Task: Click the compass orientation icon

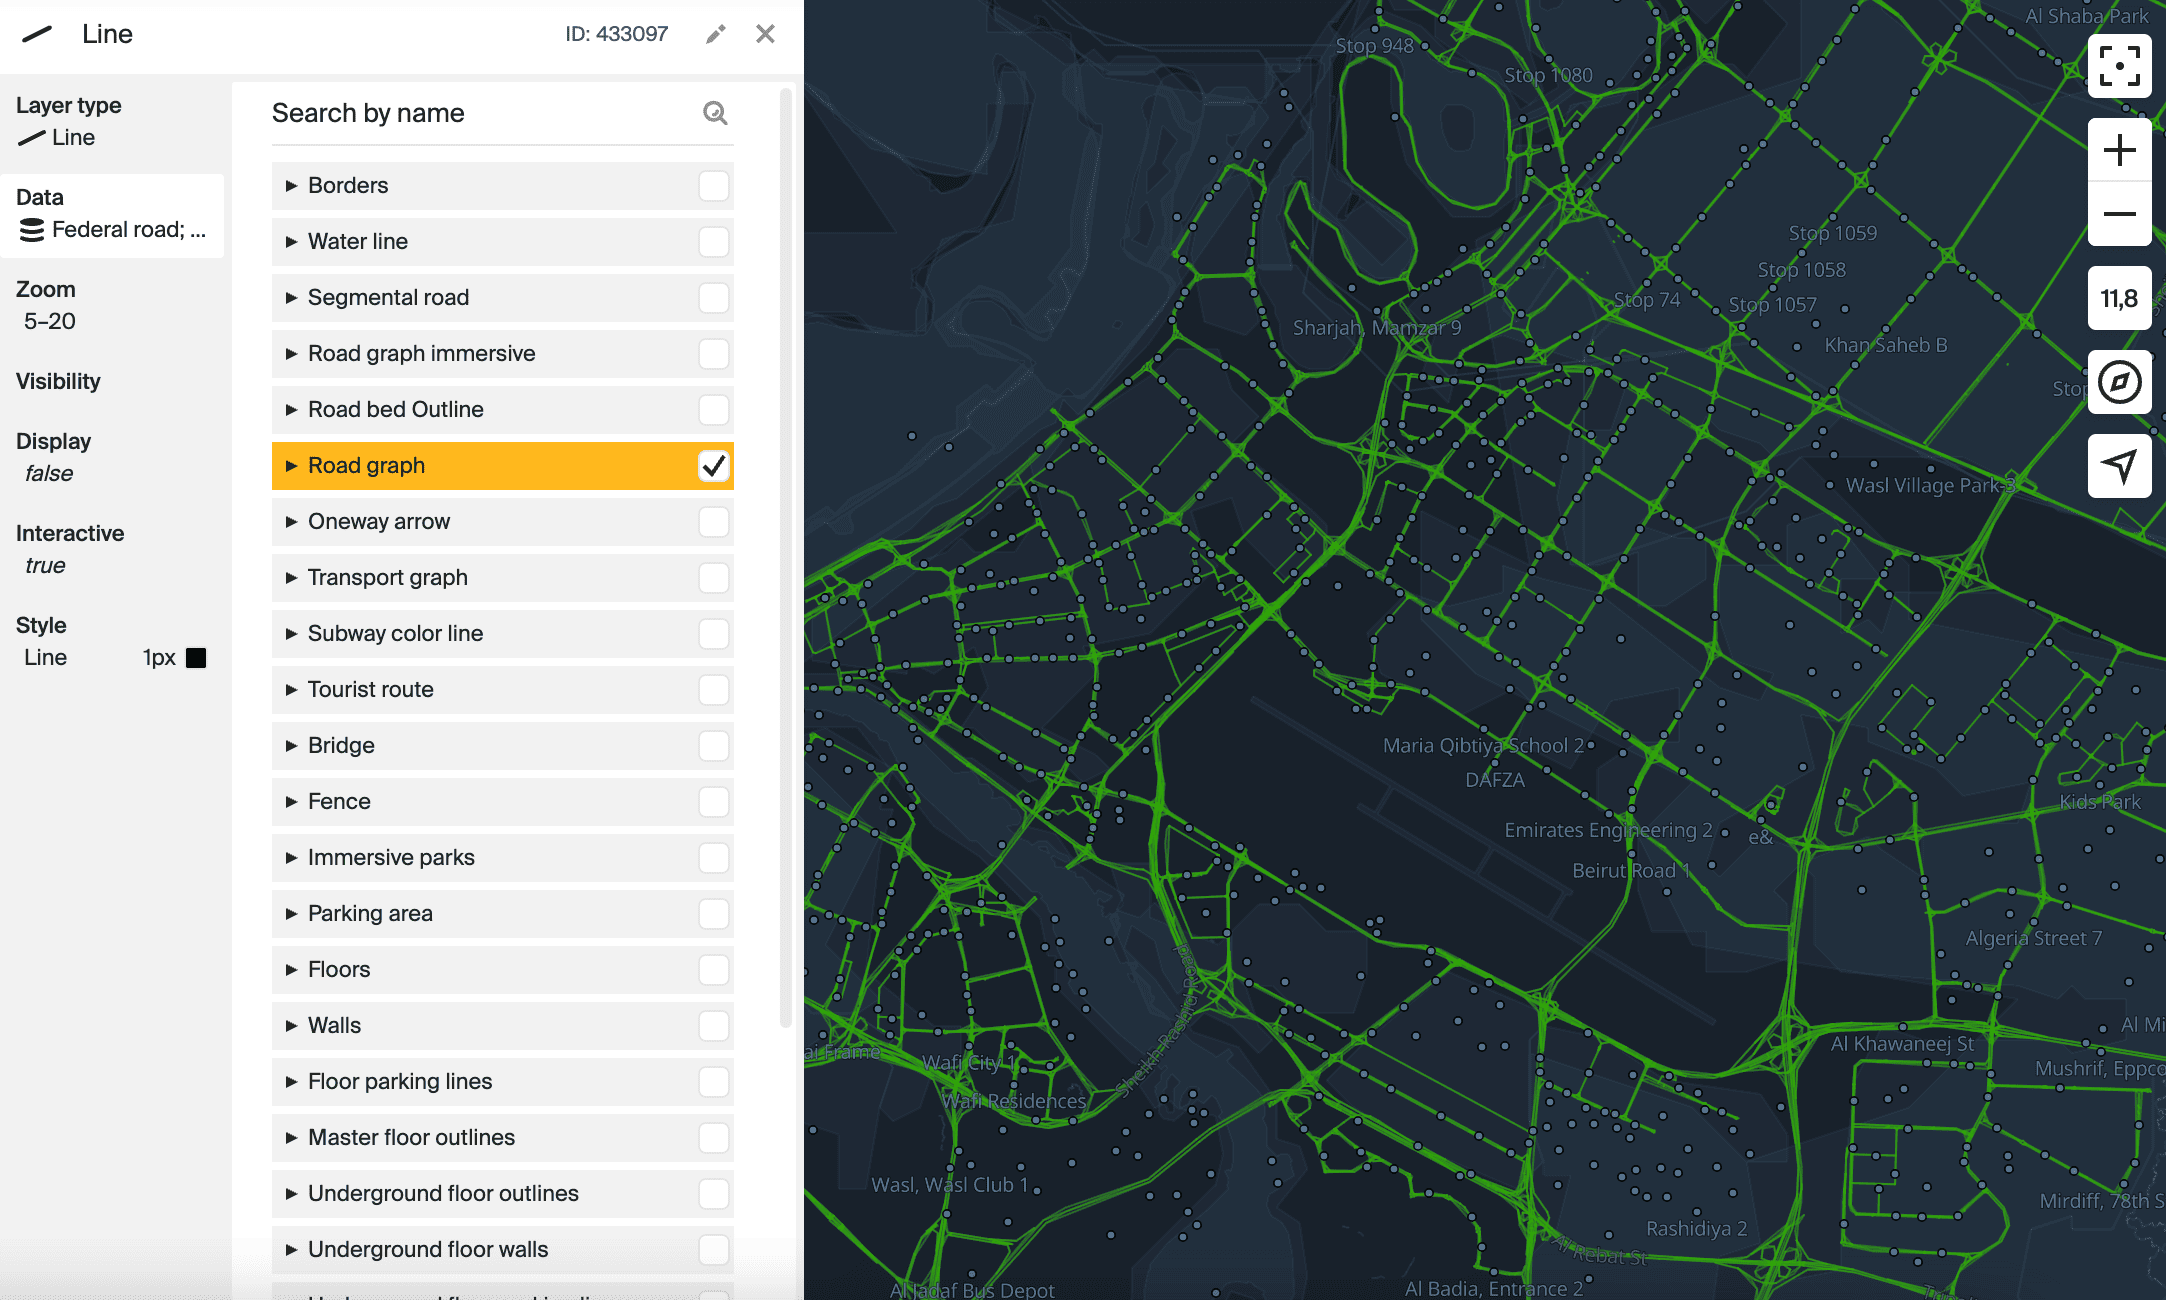Action: coord(2119,382)
